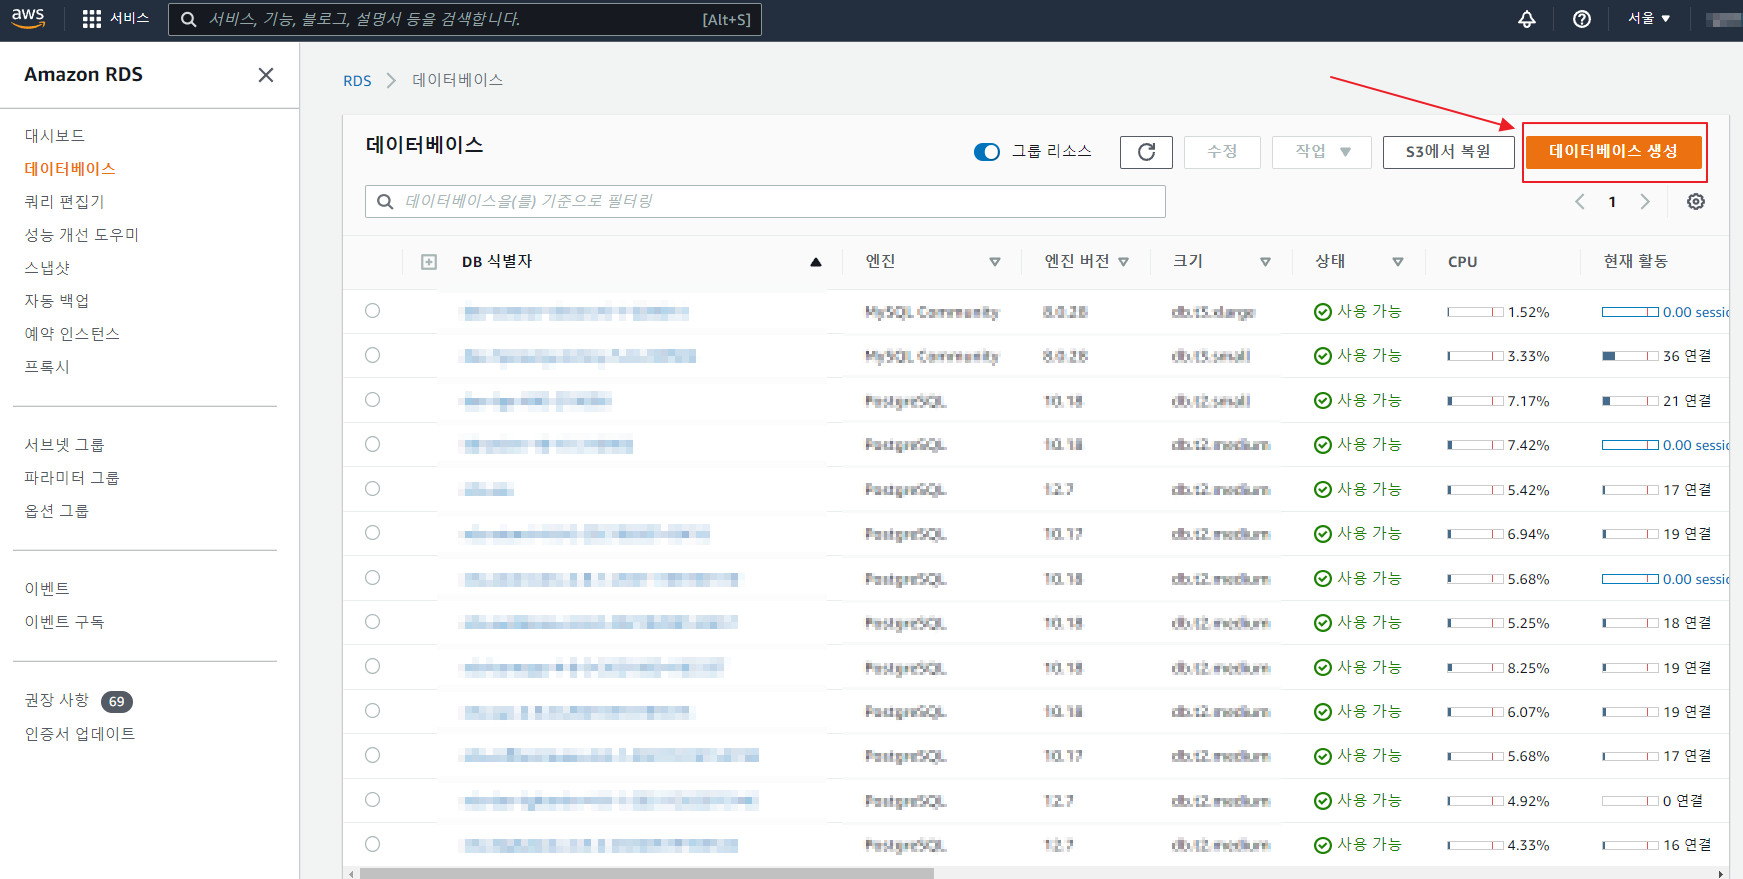Viewport: 1743px width, 879px height.
Task: Click the 36 연결 activity bar
Action: 1630,356
